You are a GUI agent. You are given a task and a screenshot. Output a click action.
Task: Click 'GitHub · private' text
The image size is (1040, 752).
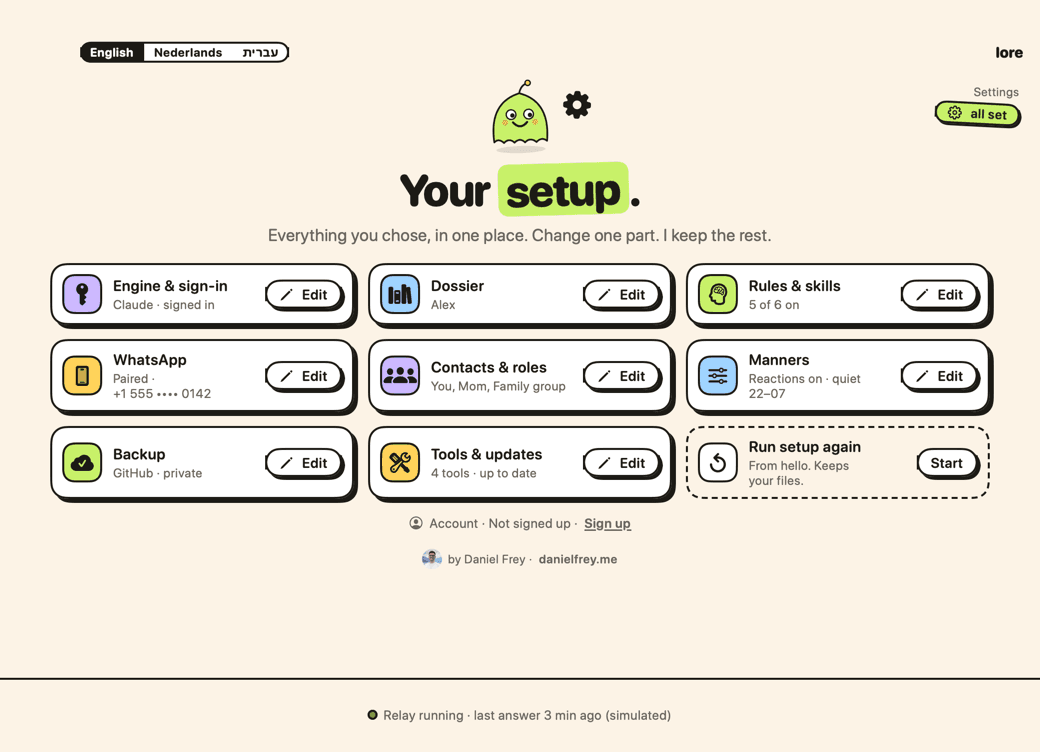(157, 473)
